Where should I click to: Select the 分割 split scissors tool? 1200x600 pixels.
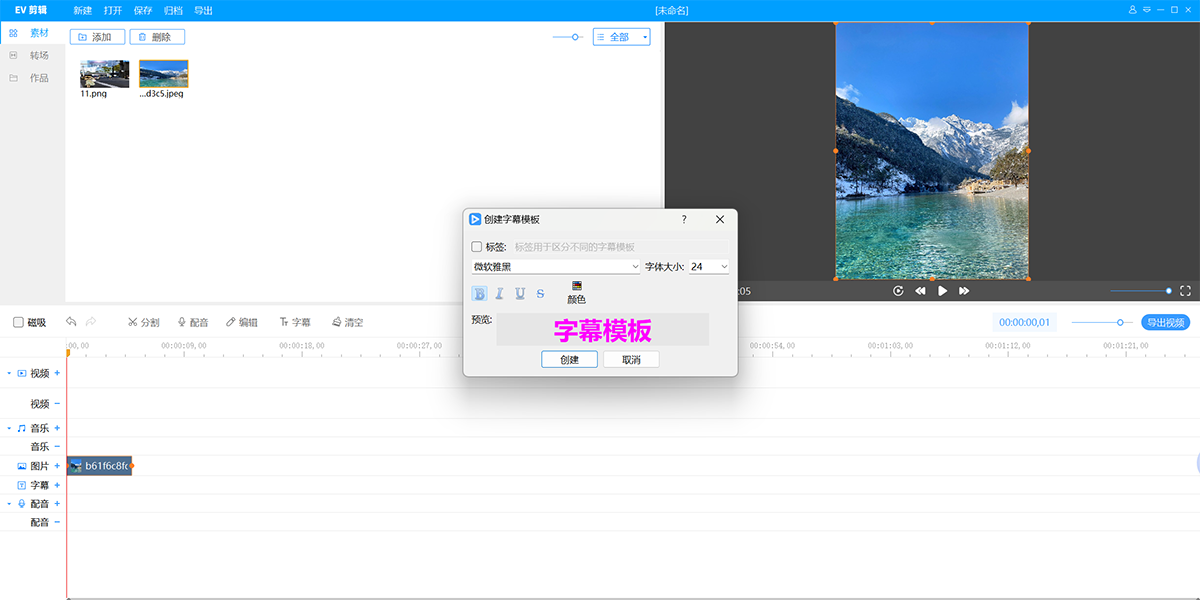click(x=144, y=322)
